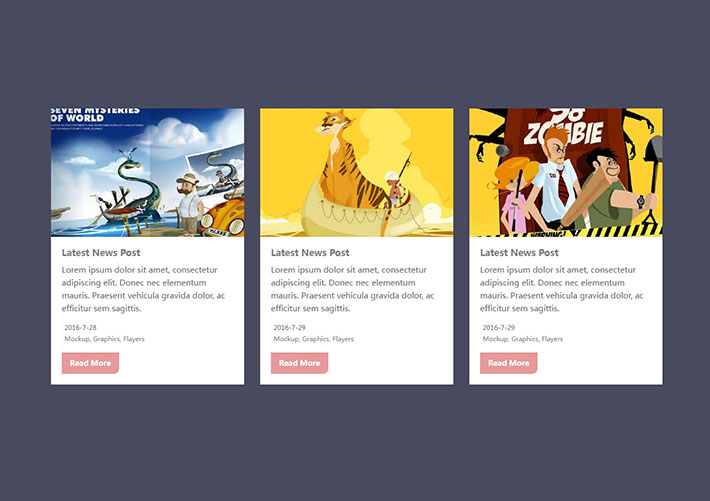Select the 2016-7-28 date on first card
The height and width of the screenshot is (501, 710).
coord(80,327)
